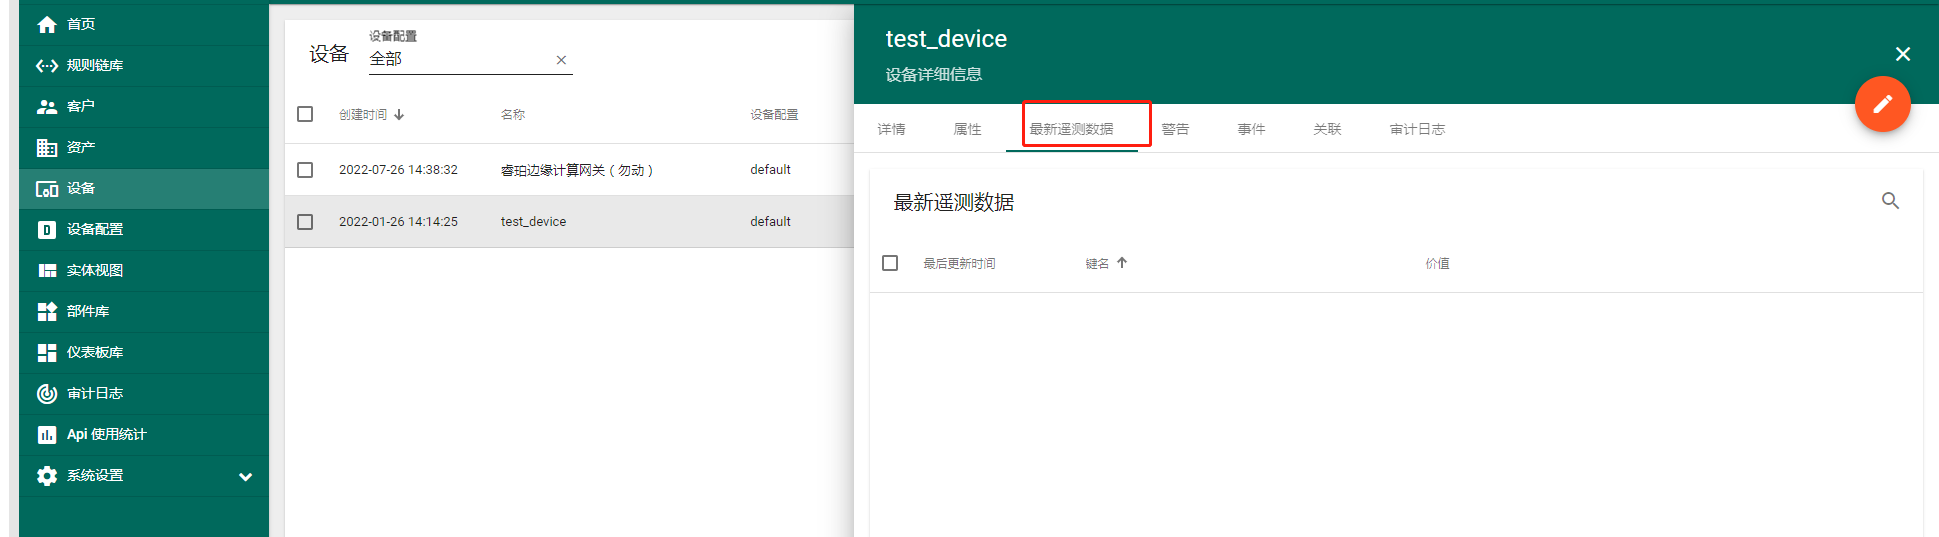Screen dimensions: 1939x537
Task: Click 名称 column header
Action: point(513,115)
